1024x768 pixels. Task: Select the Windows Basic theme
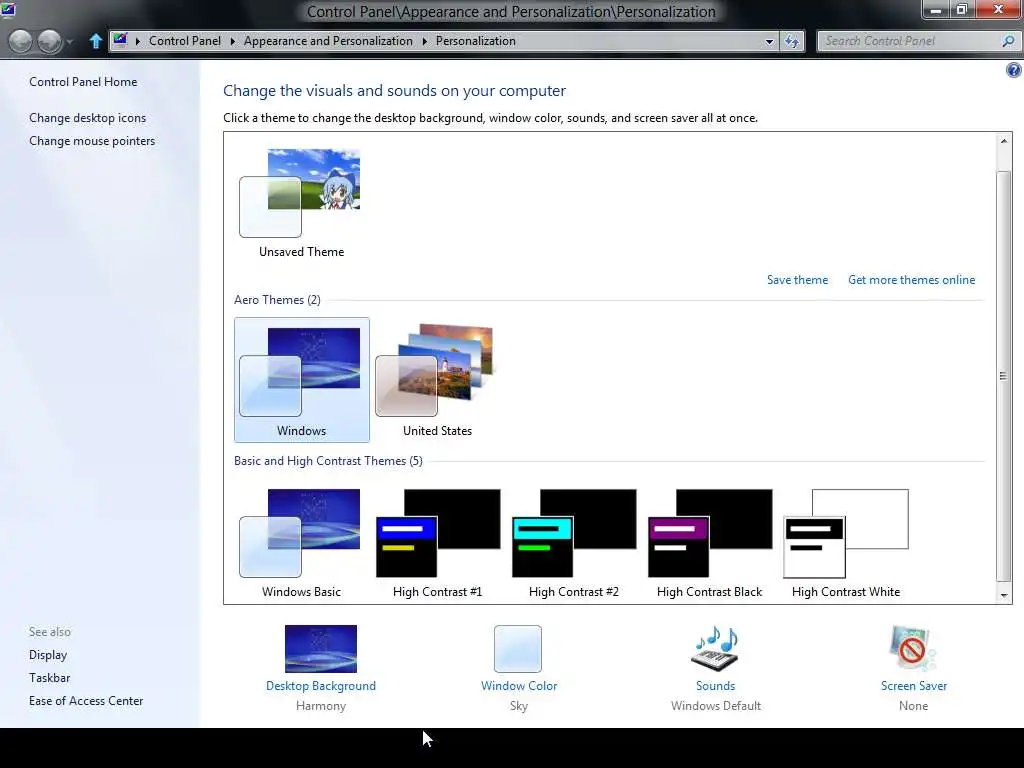tap(301, 542)
